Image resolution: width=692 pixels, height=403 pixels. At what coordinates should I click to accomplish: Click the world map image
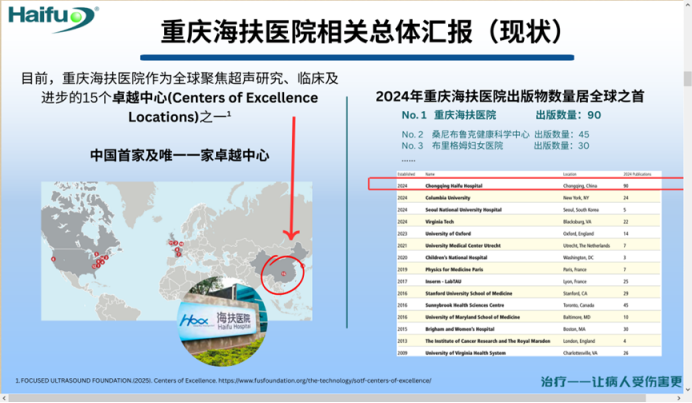tap(177, 251)
